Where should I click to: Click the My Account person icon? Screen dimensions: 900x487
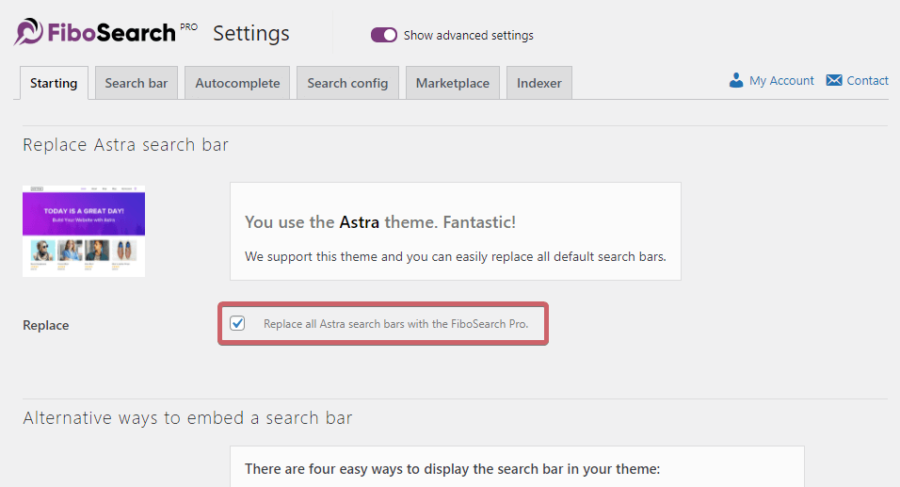click(x=736, y=80)
